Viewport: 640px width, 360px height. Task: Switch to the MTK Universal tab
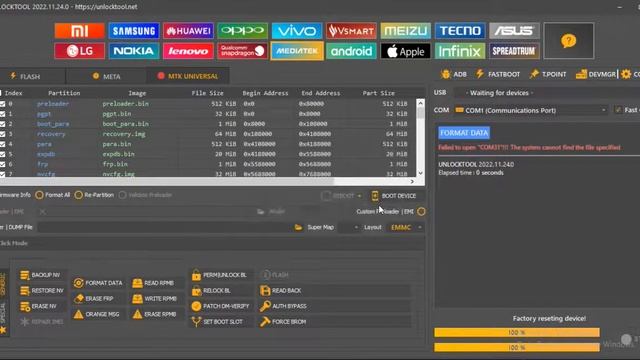[x=188, y=76]
